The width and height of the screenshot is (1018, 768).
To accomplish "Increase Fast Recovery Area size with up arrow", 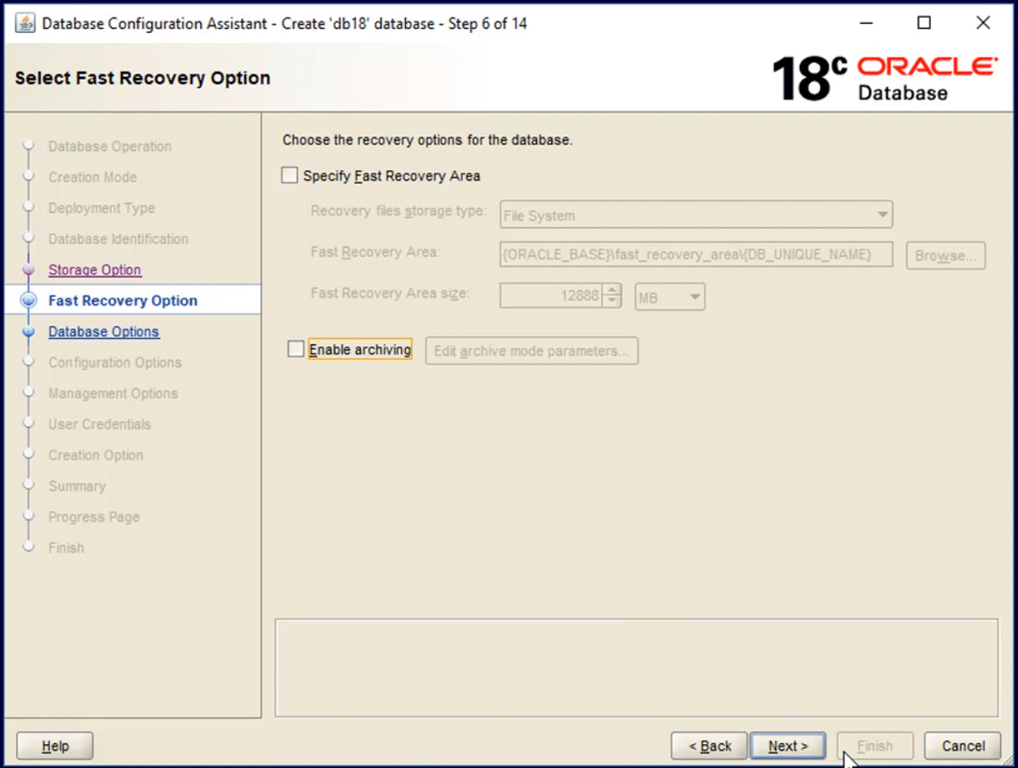I will [x=613, y=291].
